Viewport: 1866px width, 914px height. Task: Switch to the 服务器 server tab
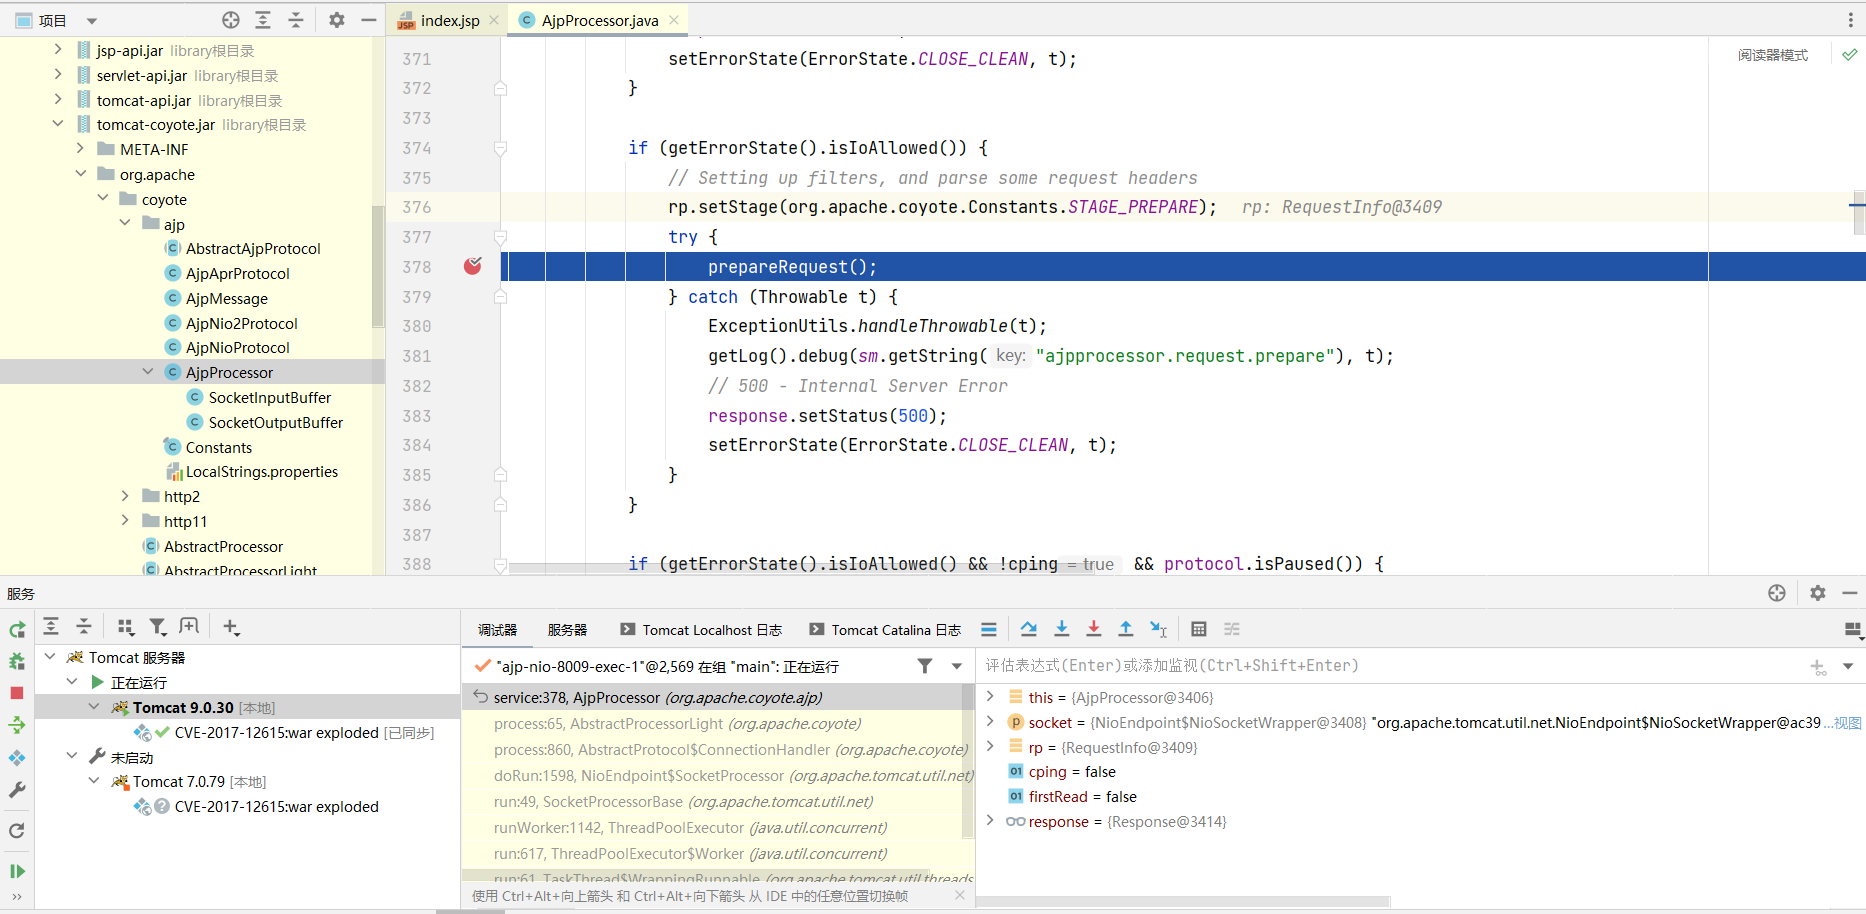click(567, 630)
